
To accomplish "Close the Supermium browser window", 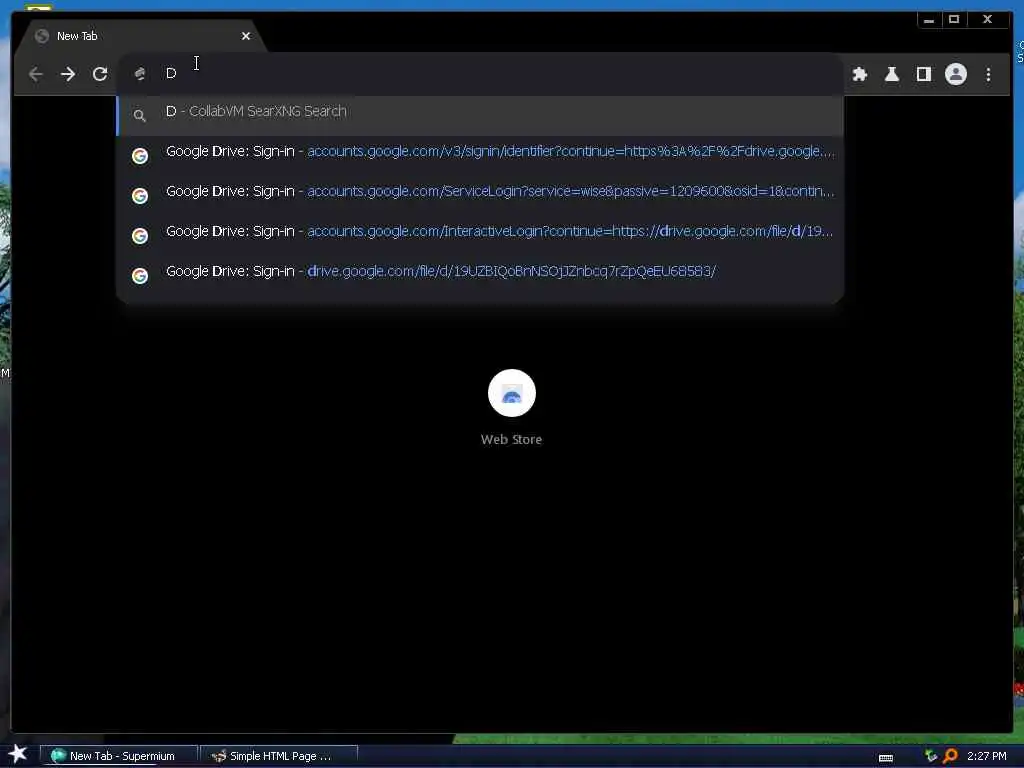I will coord(987,20).
